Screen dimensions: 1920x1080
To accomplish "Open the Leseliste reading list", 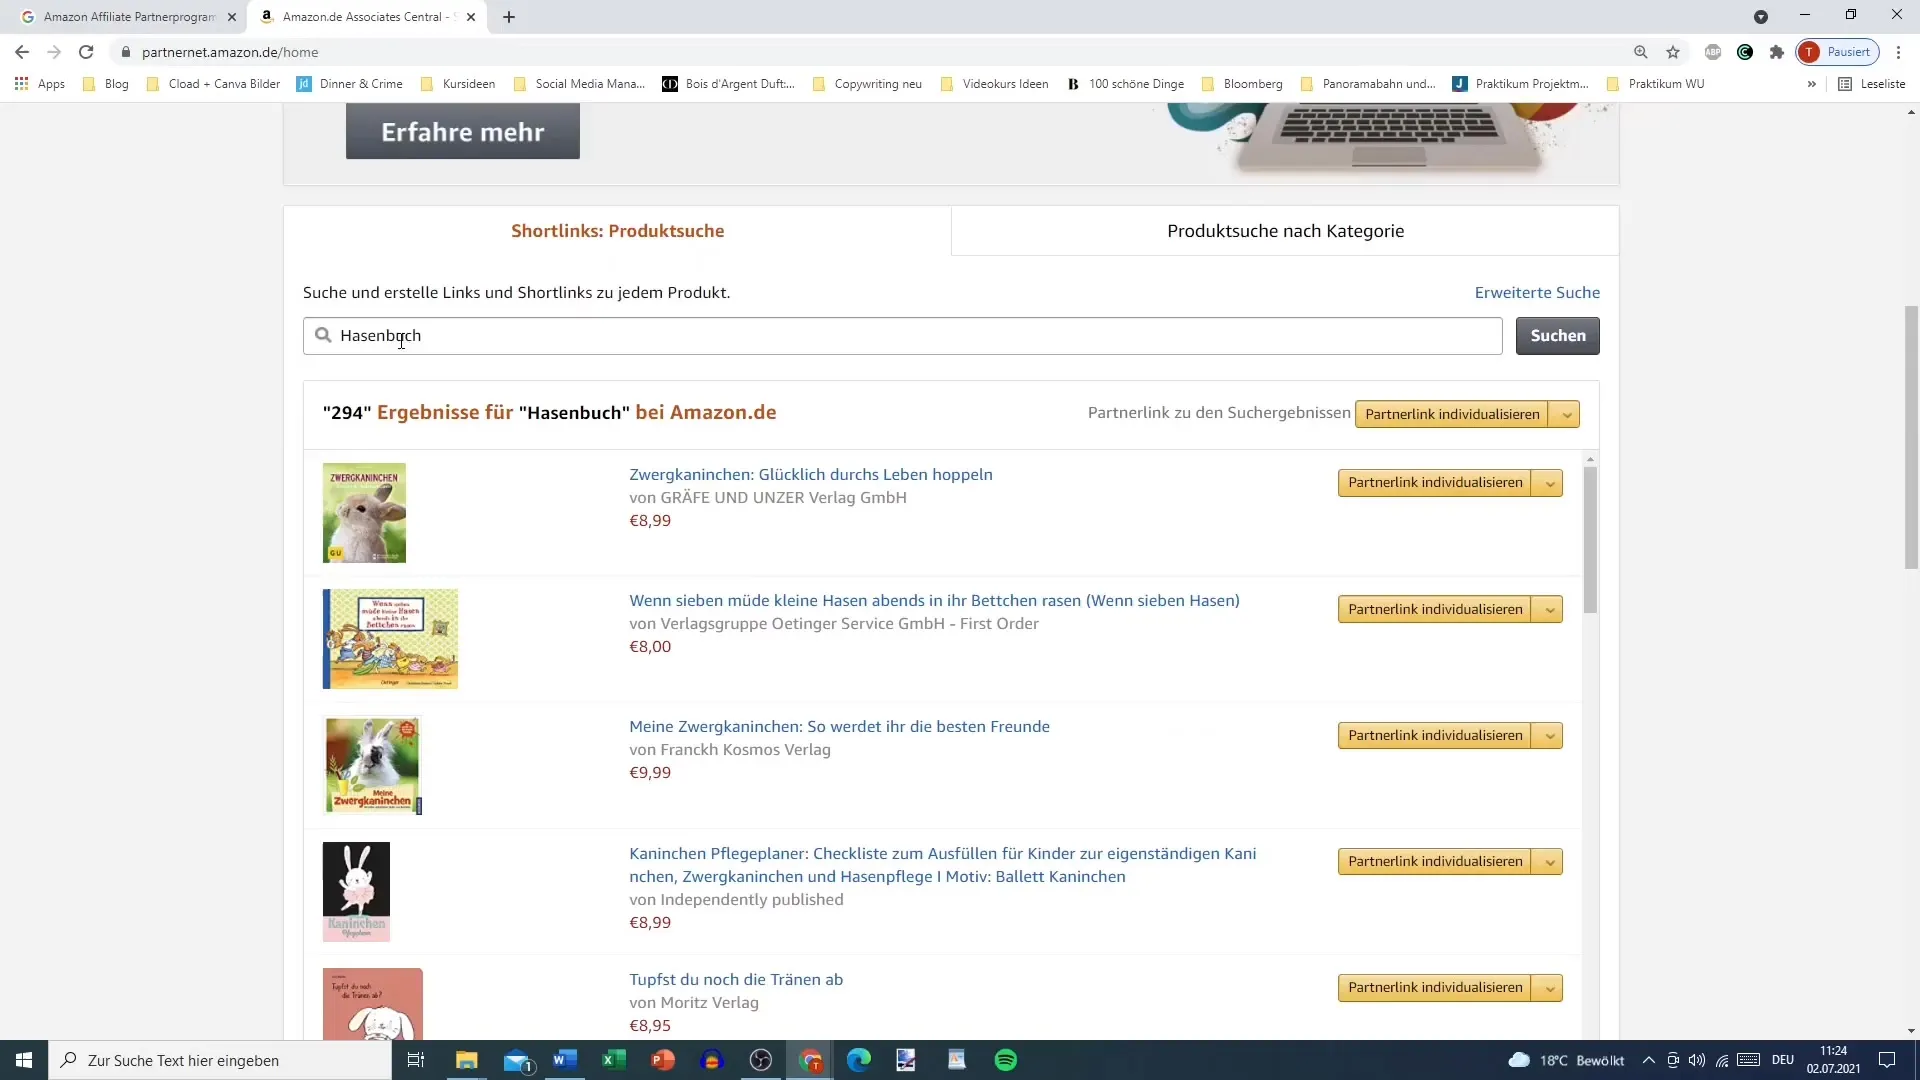I will [1872, 84].
